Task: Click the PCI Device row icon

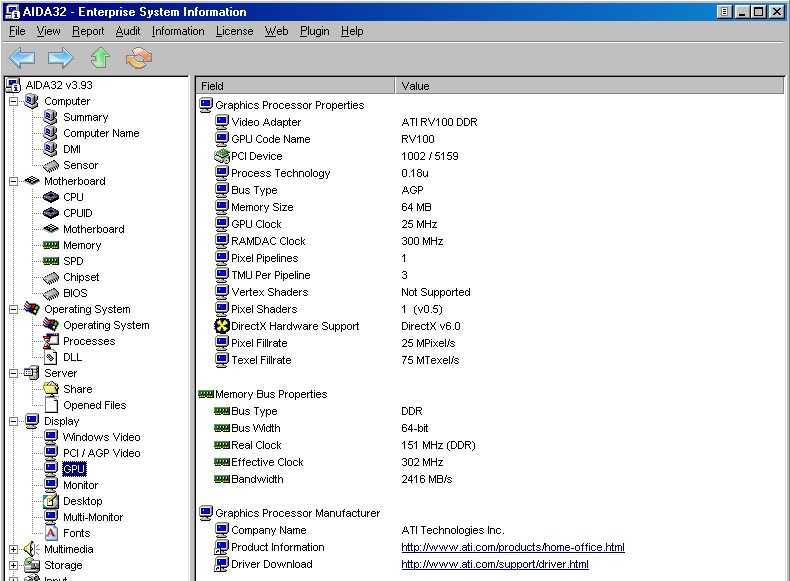Action: coord(222,156)
